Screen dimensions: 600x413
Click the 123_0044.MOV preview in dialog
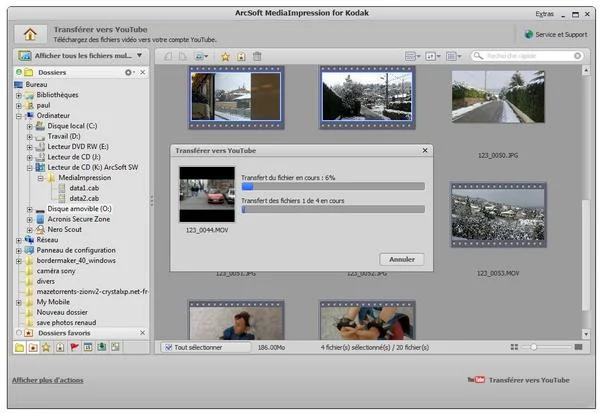207,194
